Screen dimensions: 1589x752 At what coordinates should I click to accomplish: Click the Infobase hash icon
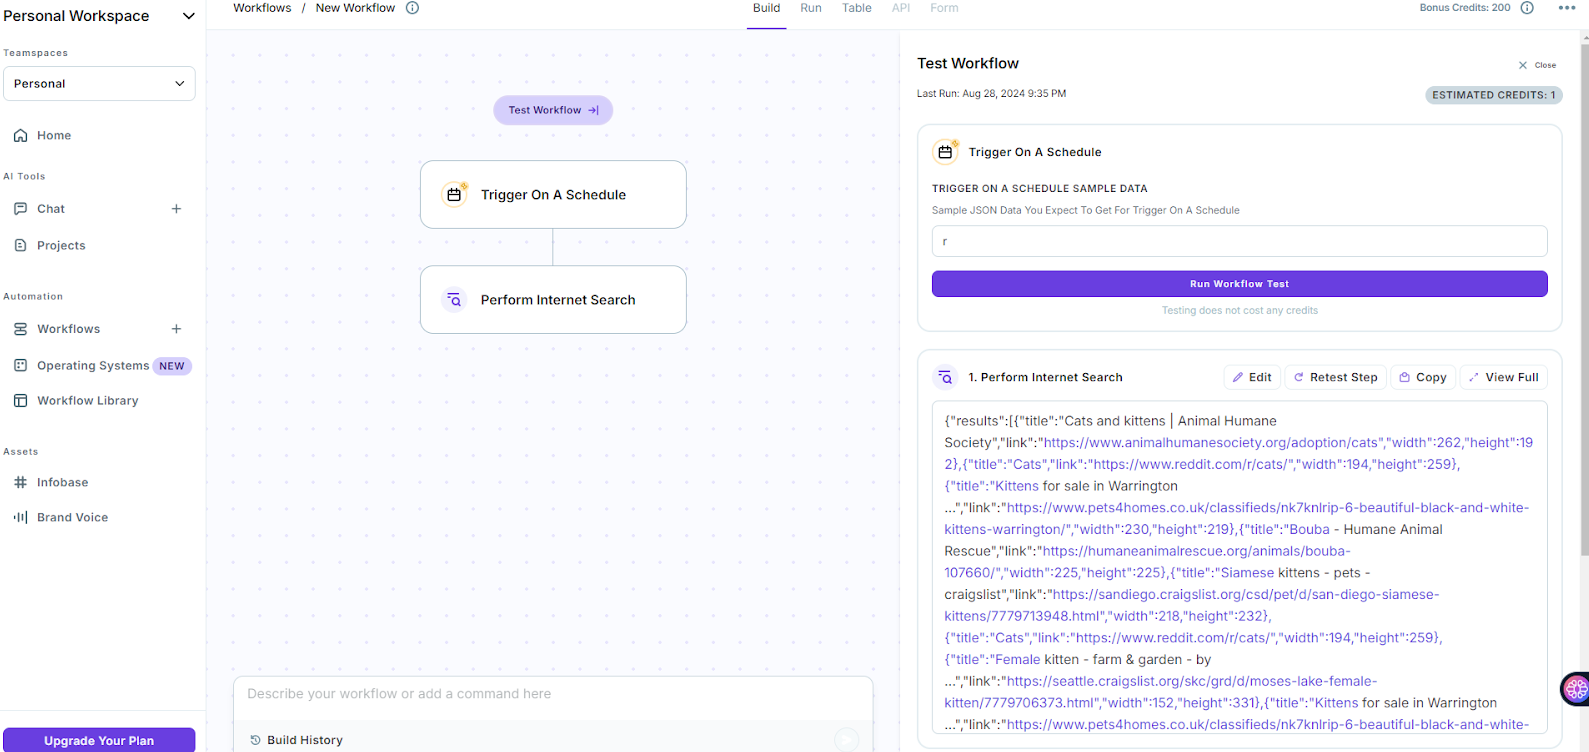[20, 482]
